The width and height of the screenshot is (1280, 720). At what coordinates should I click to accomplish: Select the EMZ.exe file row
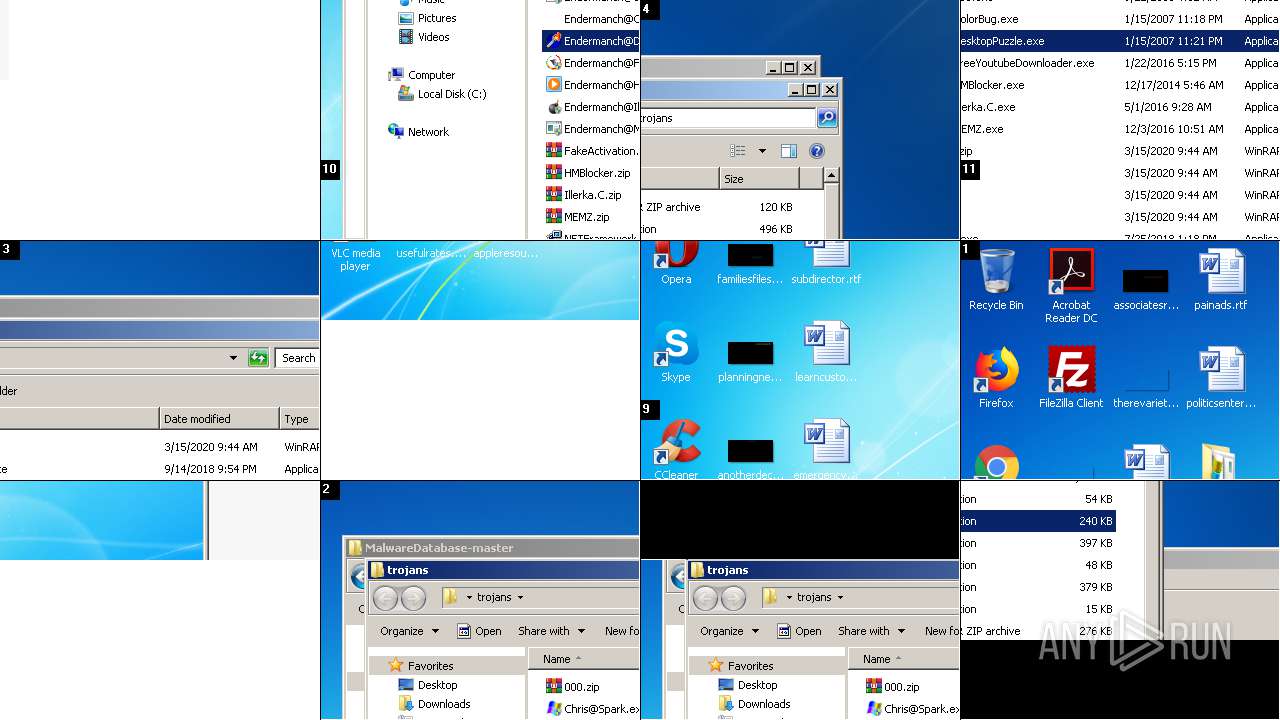point(1120,129)
